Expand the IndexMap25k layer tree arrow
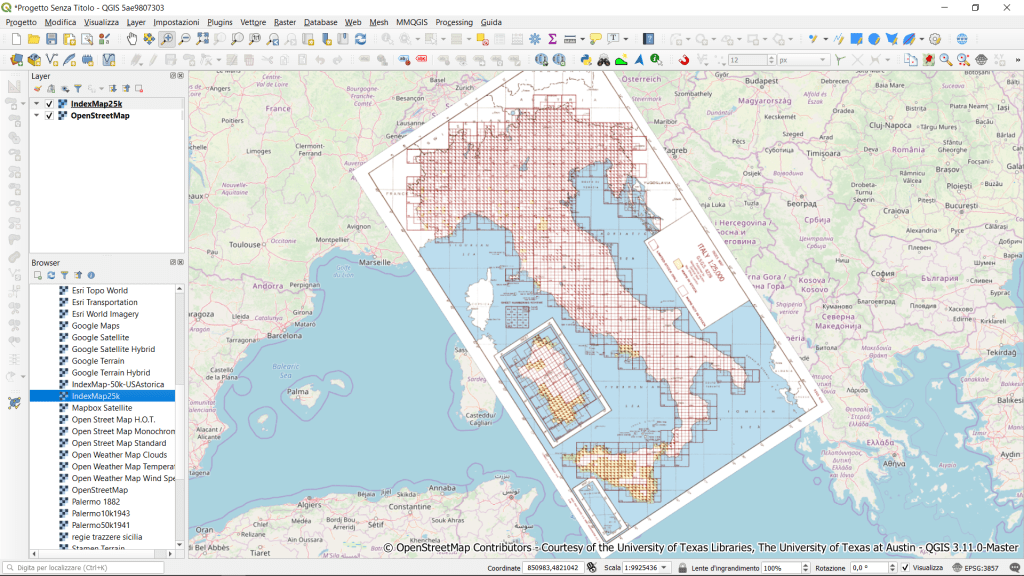This screenshot has width=1024, height=576. coord(37,104)
